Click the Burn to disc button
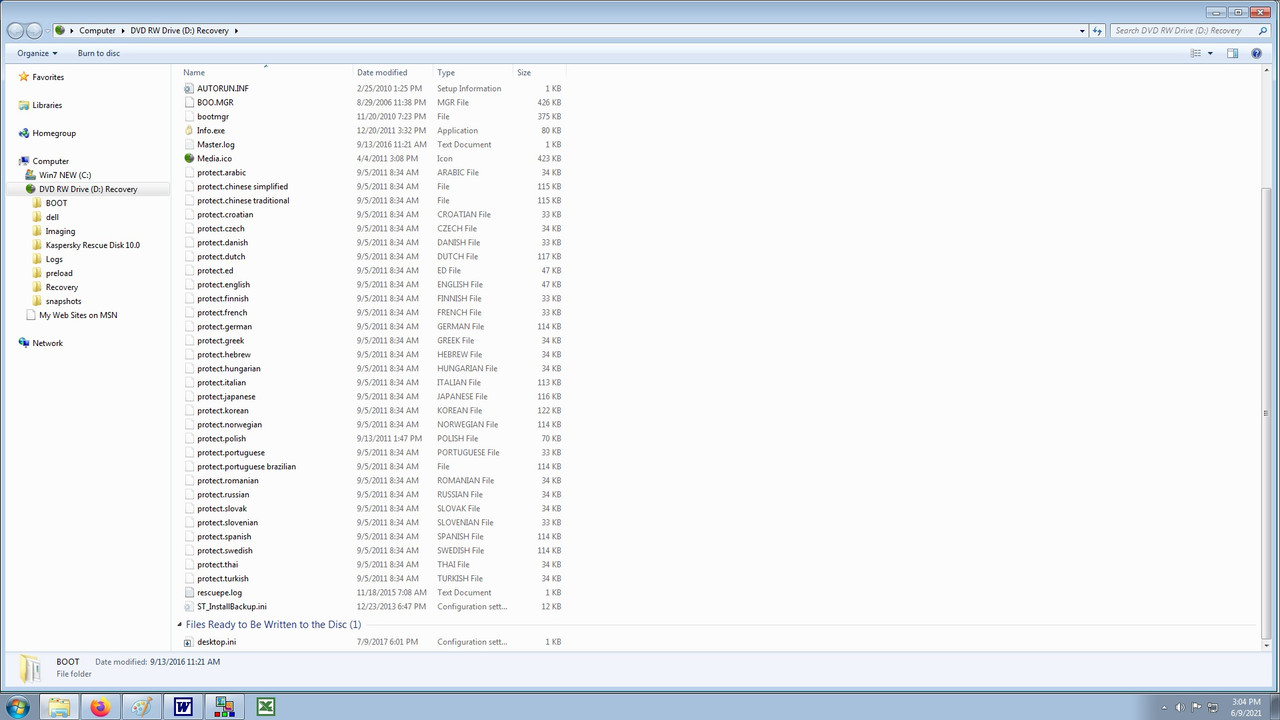Image resolution: width=1280 pixels, height=720 pixels. point(98,53)
